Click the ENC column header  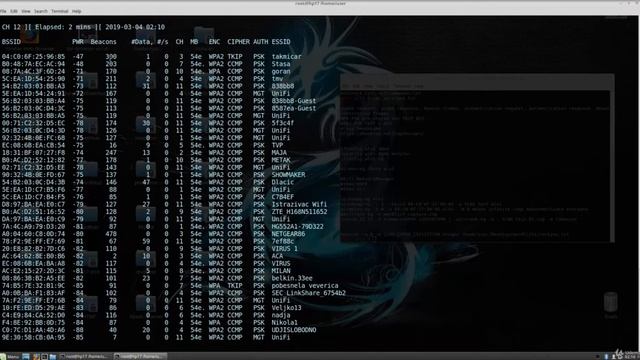click(214, 42)
